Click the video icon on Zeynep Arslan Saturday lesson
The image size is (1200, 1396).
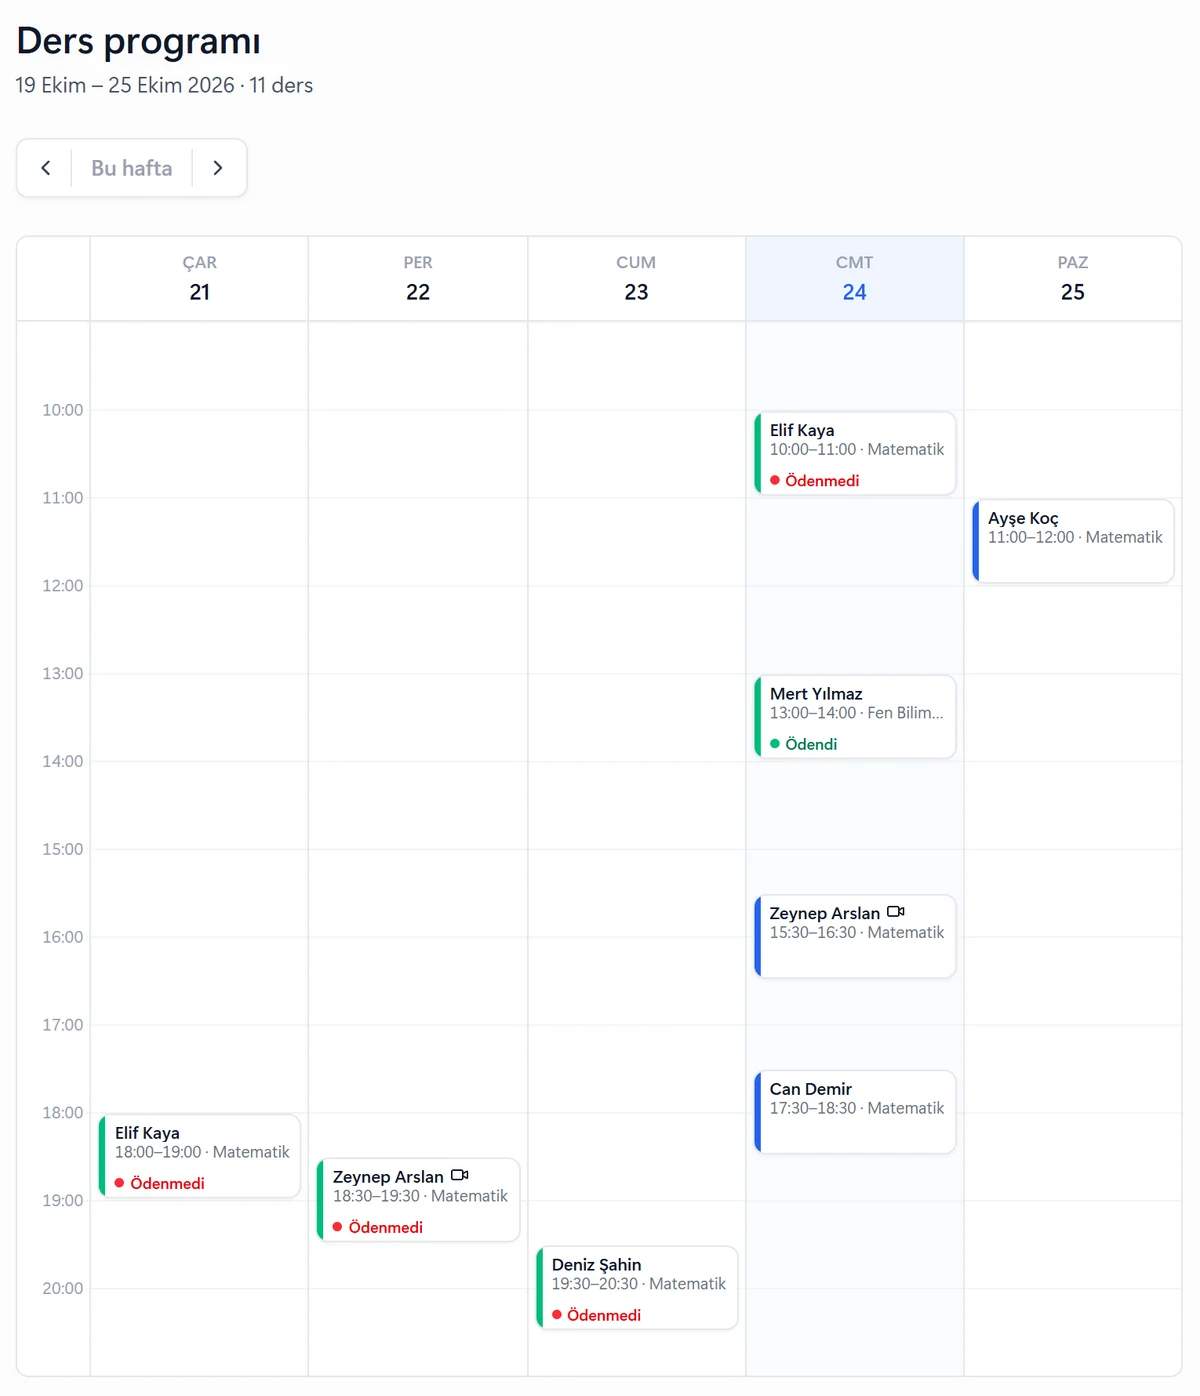point(896,912)
